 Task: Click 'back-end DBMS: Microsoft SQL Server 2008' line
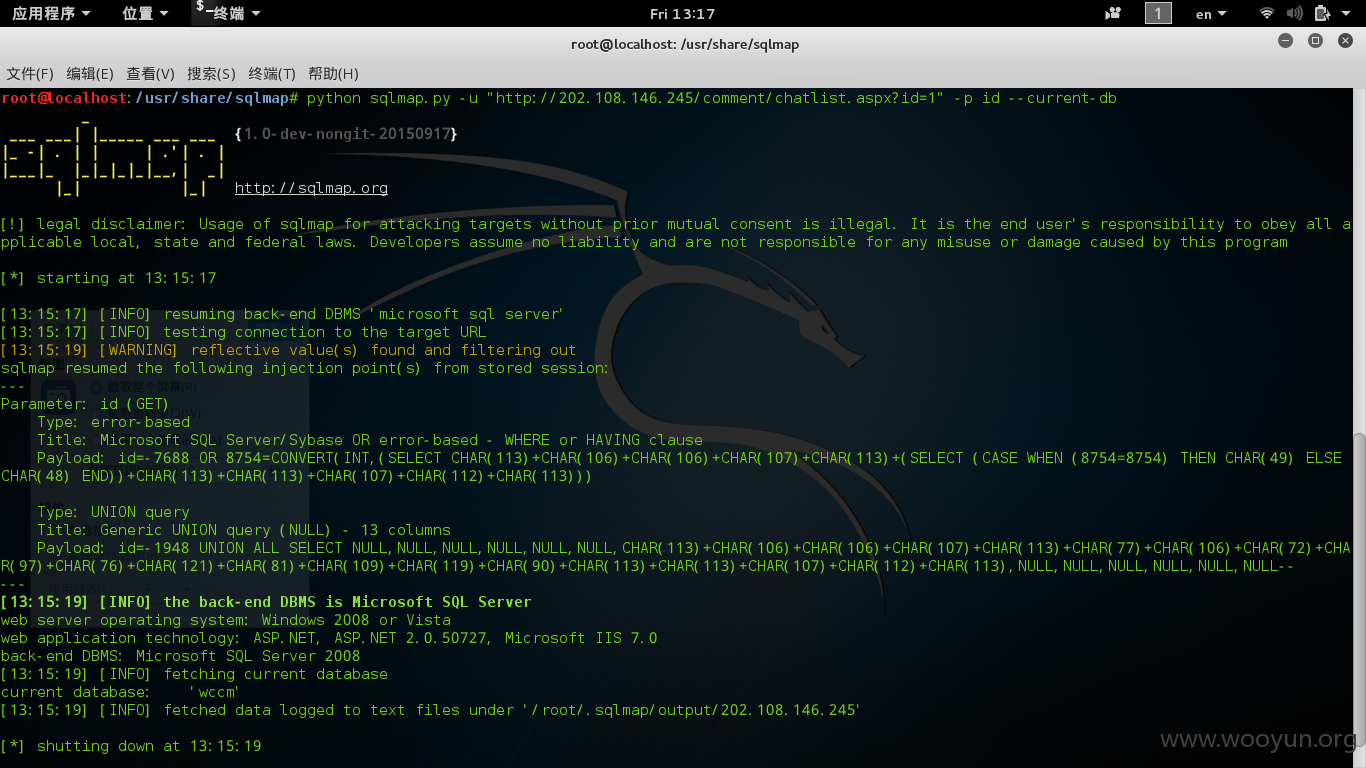pos(180,656)
